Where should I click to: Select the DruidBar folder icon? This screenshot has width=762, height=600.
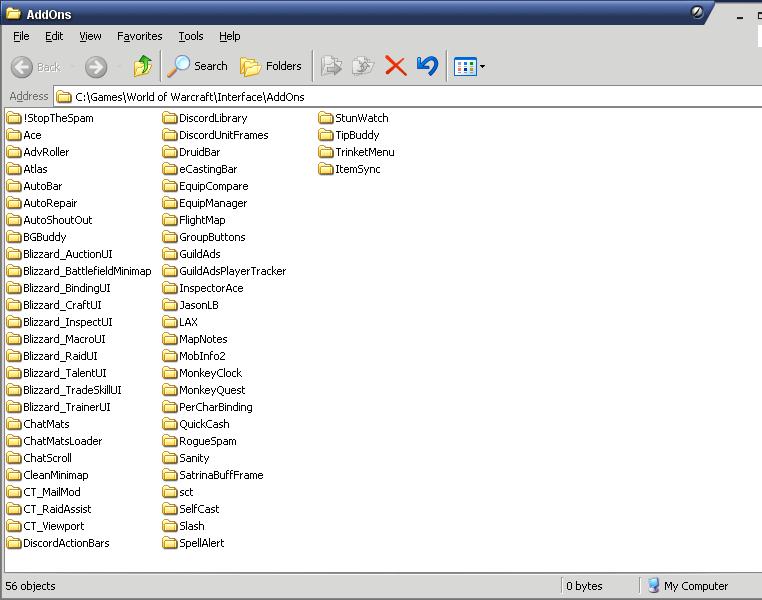pos(170,152)
